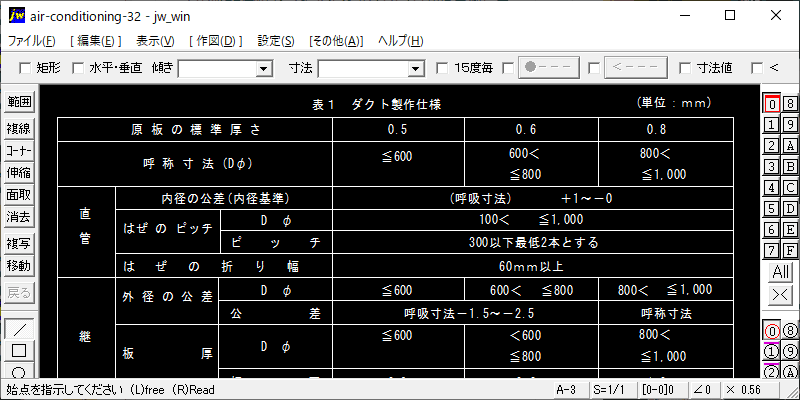Viewport: 800px width, 400px height.
Task: Enable the 矩形 rectangle checkbox
Action: coord(26,68)
